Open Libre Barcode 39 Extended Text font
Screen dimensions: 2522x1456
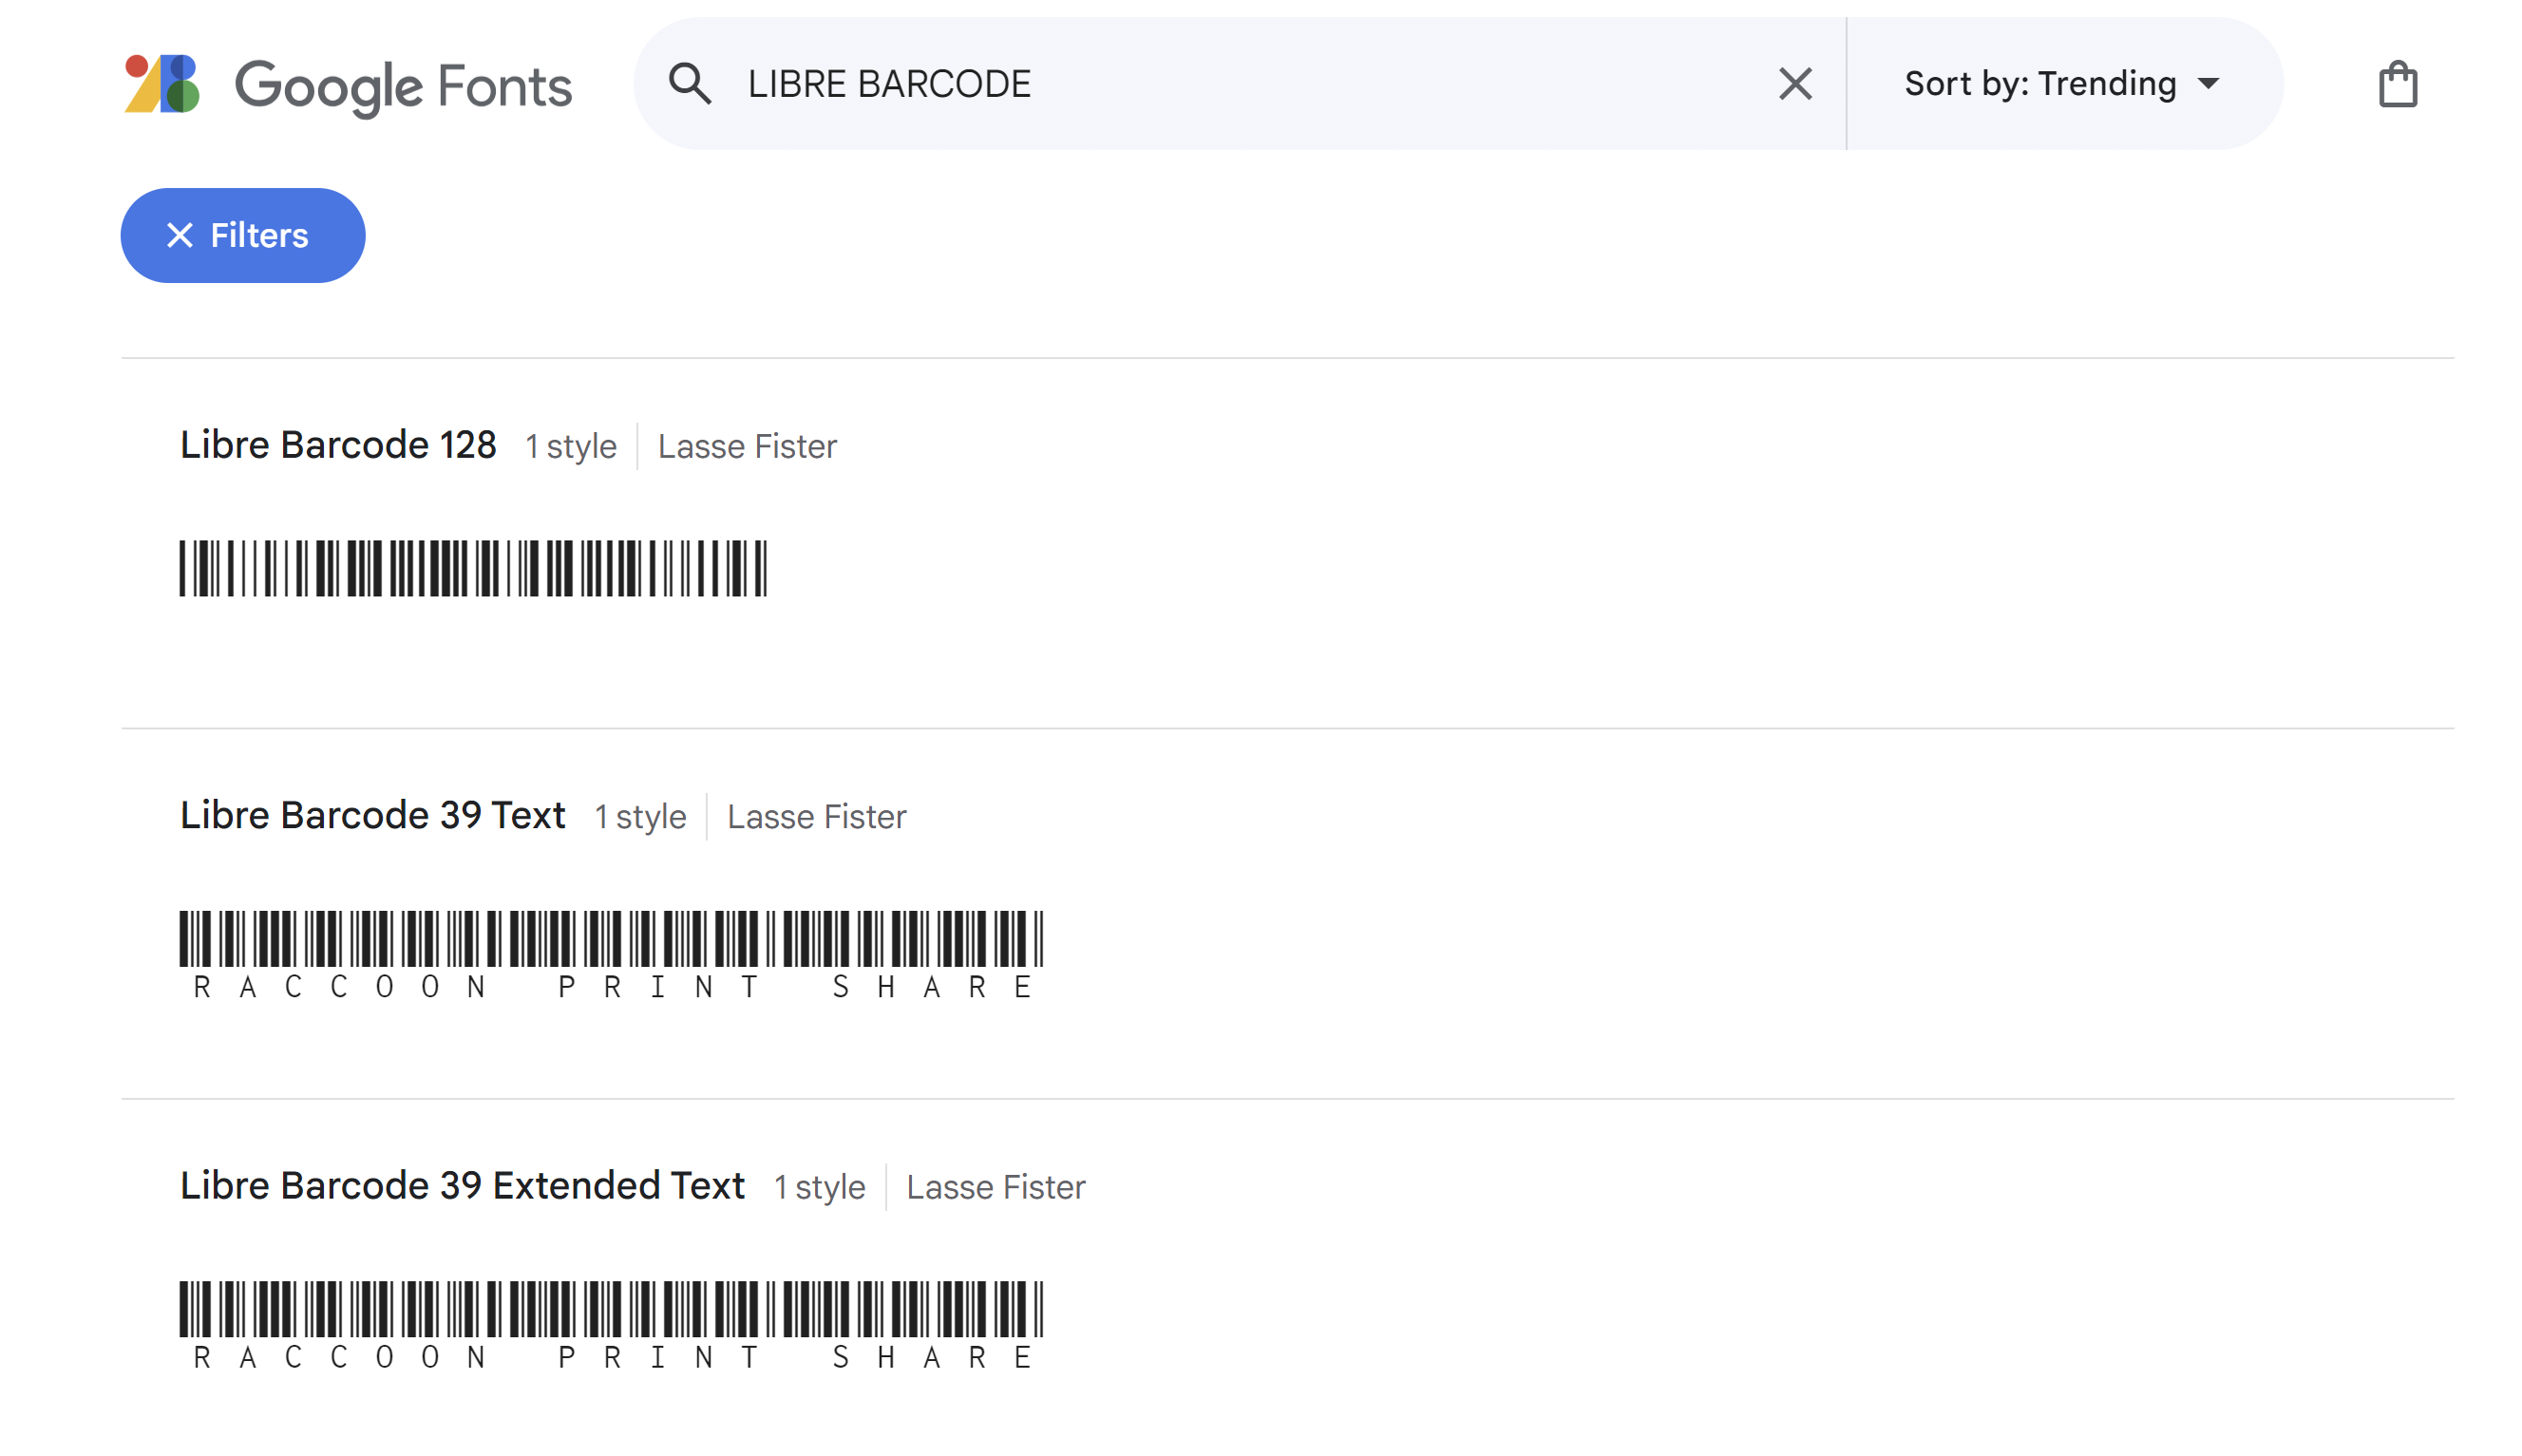(462, 1186)
